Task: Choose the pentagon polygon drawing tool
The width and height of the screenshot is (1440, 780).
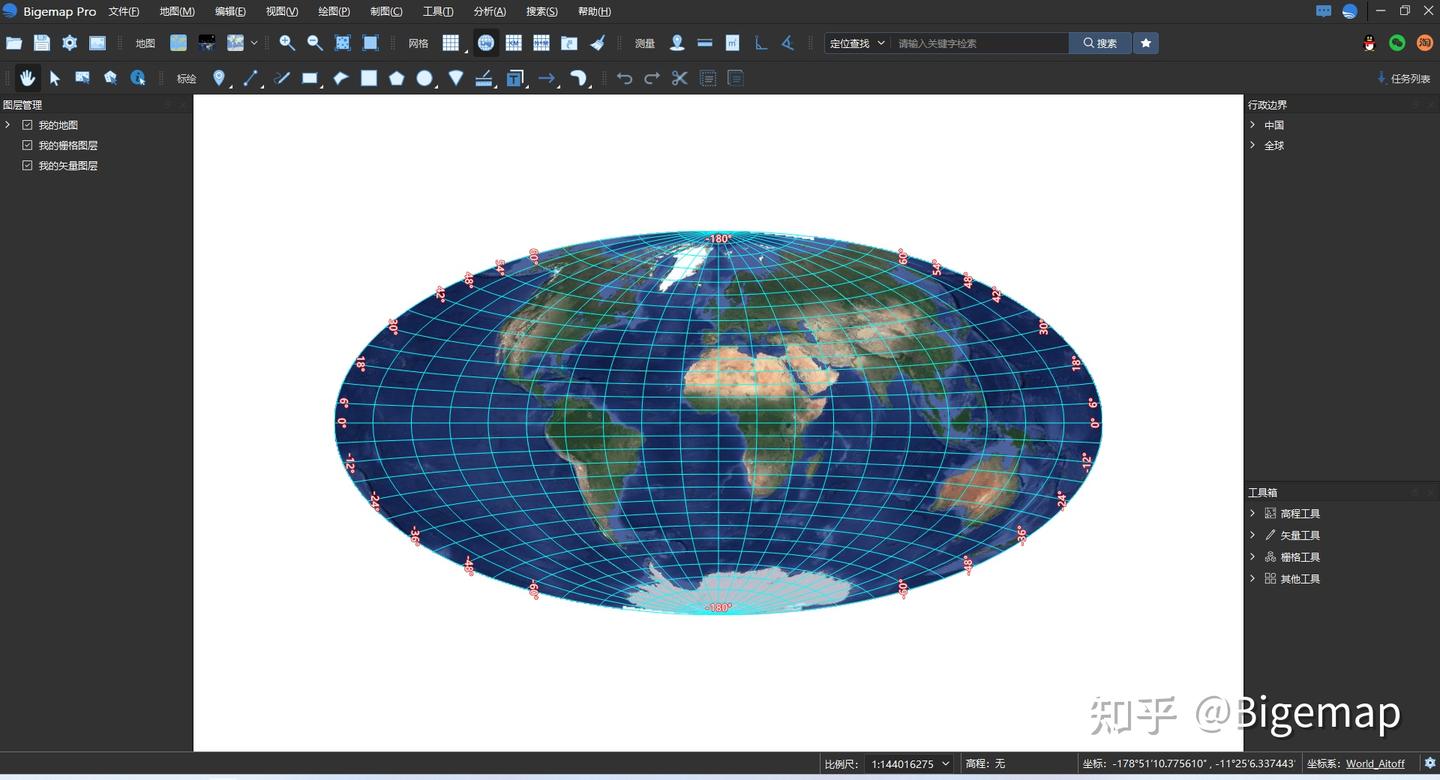Action: [397, 78]
